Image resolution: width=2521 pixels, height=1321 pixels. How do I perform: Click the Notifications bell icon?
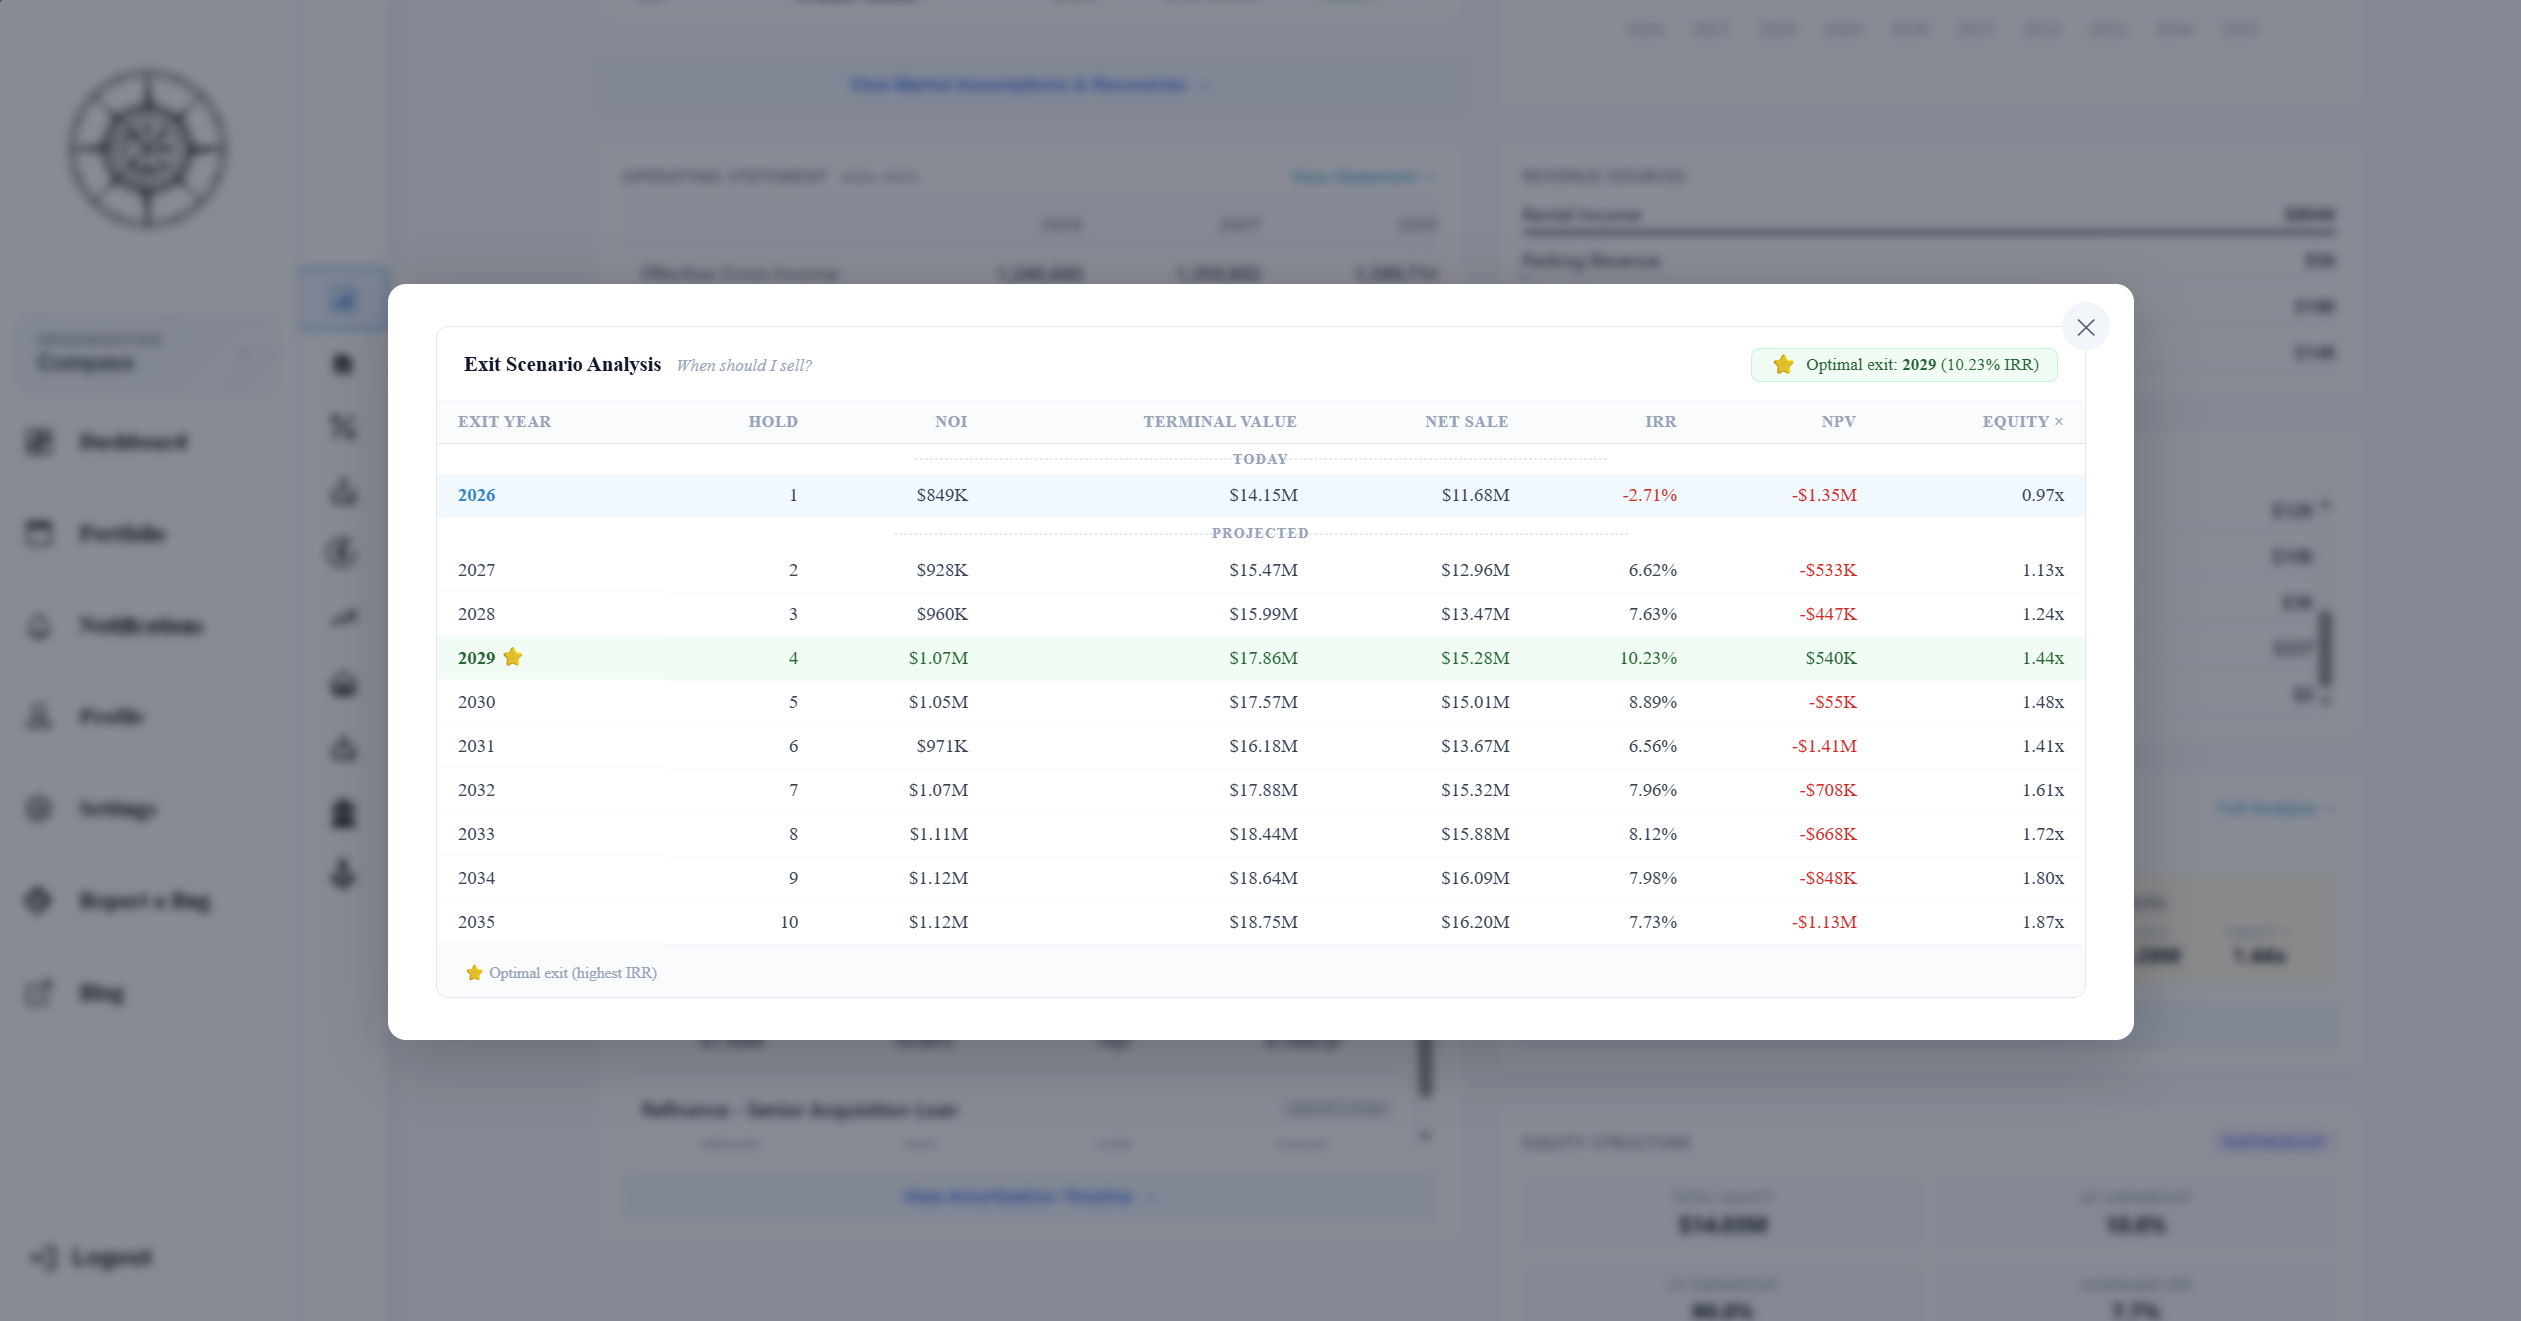pyautogui.click(x=39, y=626)
